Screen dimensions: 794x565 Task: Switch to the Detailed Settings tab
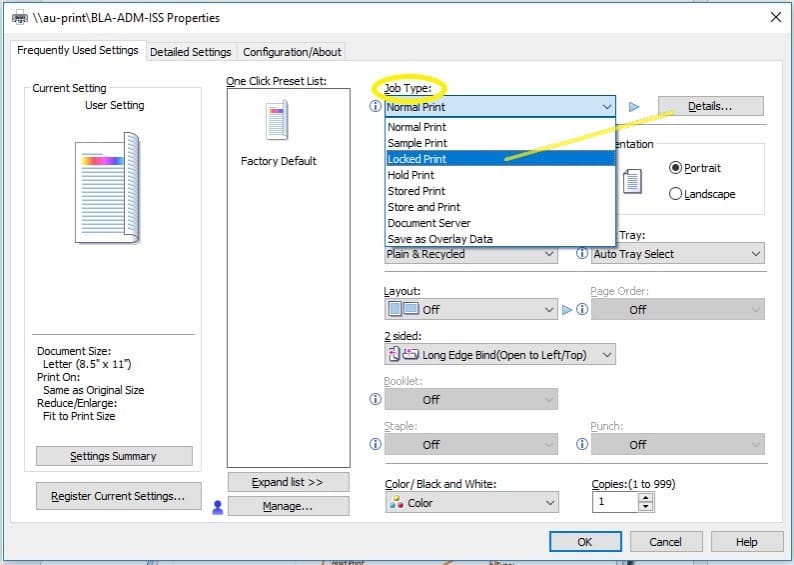coord(191,52)
